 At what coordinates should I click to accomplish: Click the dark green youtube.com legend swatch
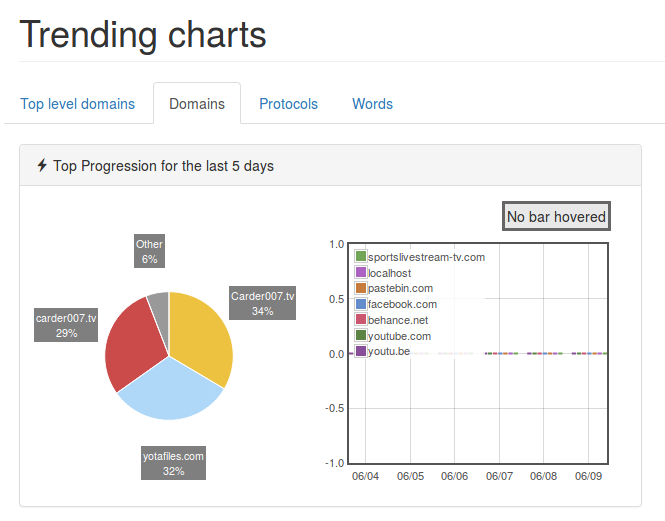(361, 336)
